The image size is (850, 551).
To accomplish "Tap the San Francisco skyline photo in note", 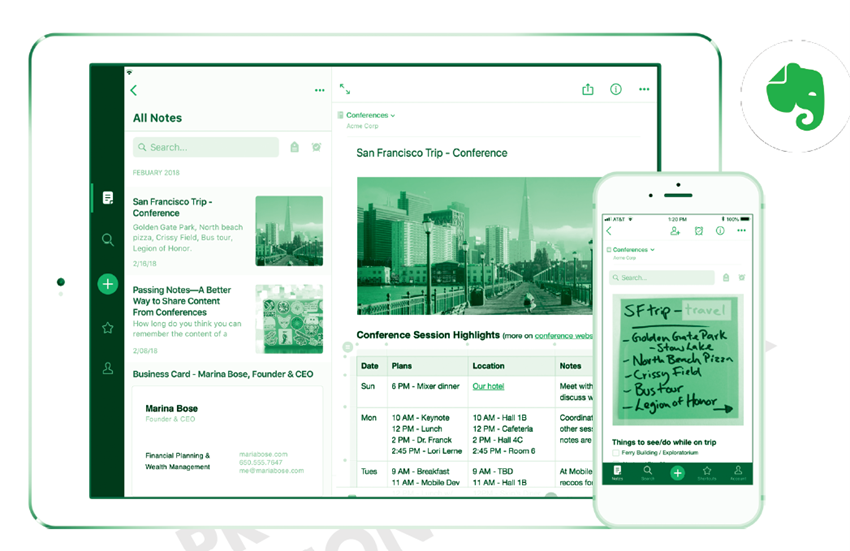I will coord(475,246).
